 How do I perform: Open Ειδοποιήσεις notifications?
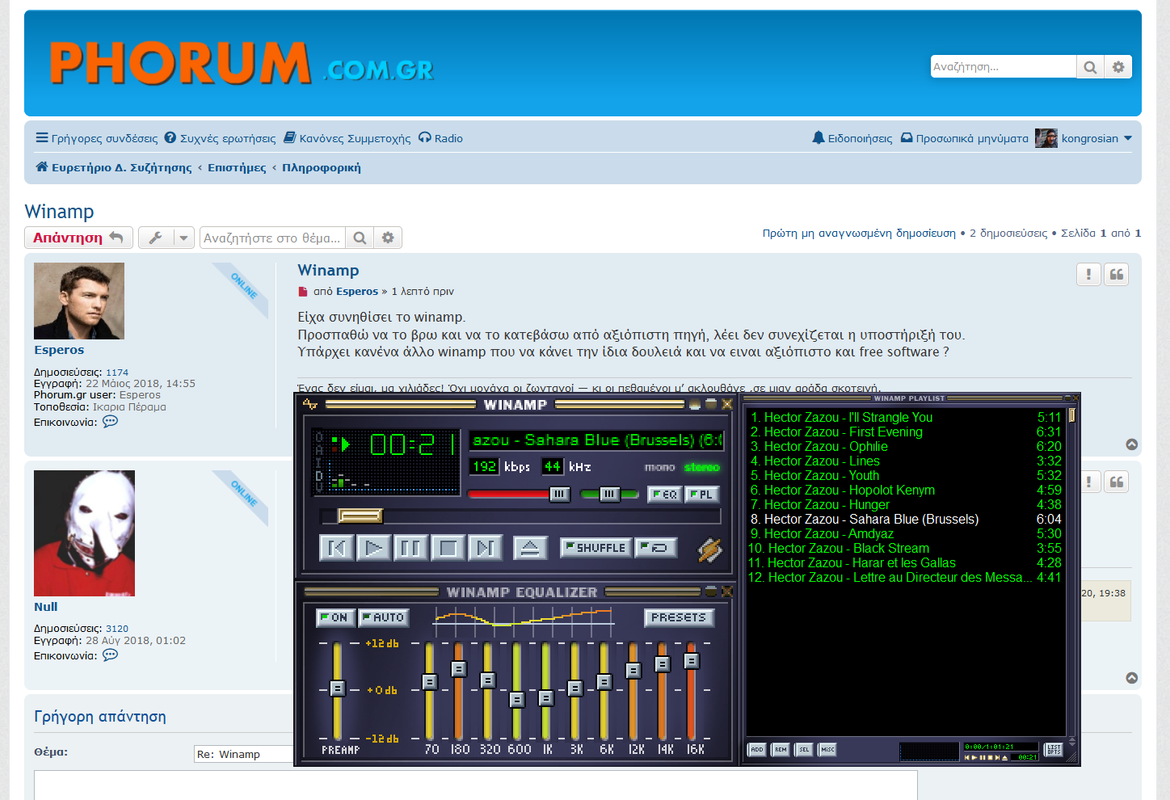pos(852,138)
